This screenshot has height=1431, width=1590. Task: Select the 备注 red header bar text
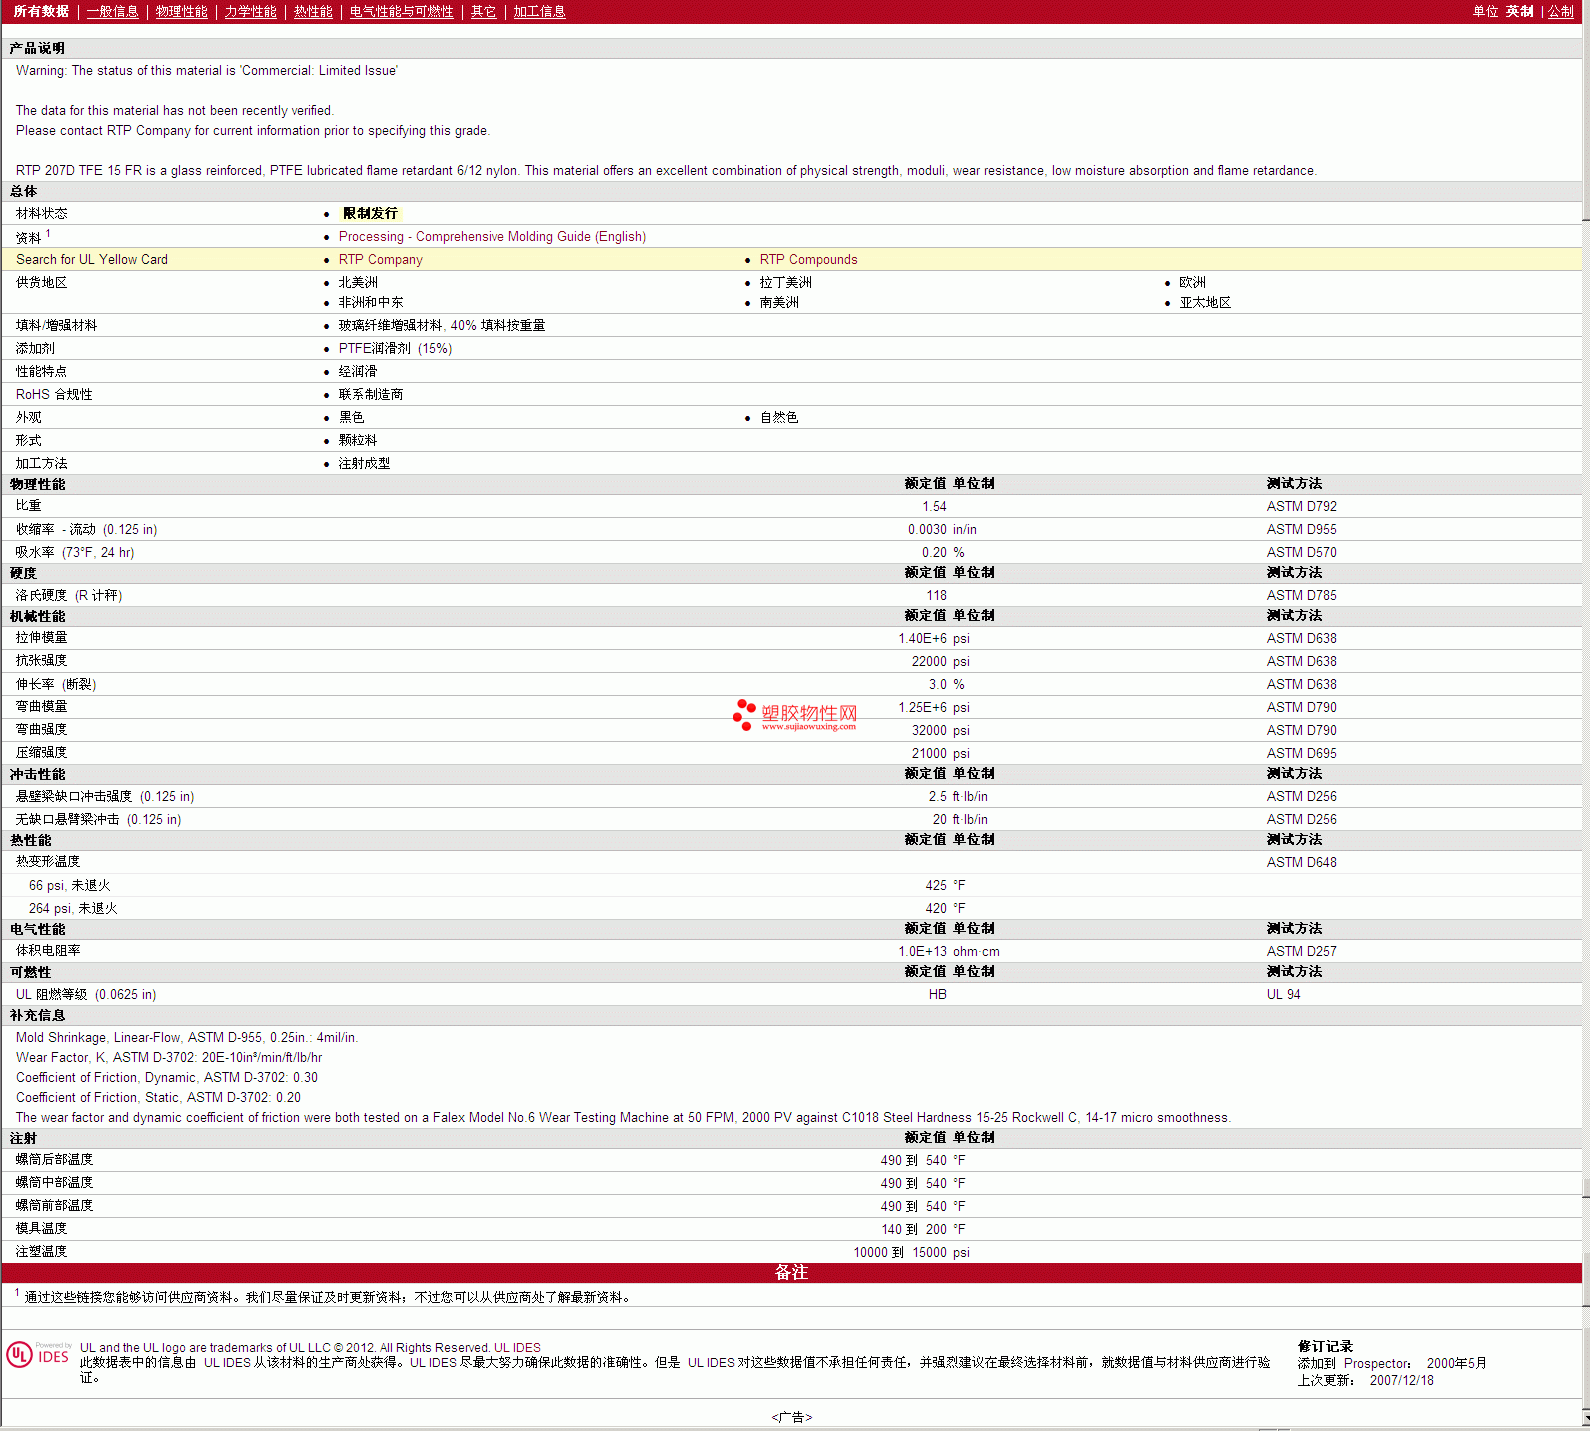[x=791, y=1272]
